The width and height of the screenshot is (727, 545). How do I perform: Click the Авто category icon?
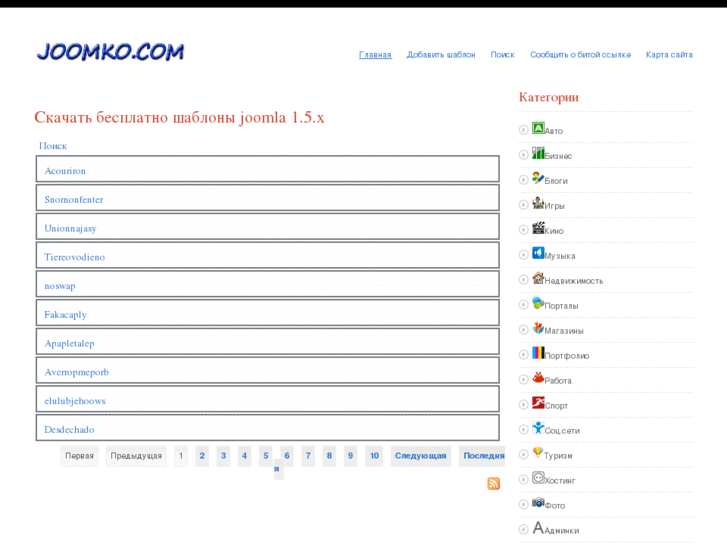[538, 128]
